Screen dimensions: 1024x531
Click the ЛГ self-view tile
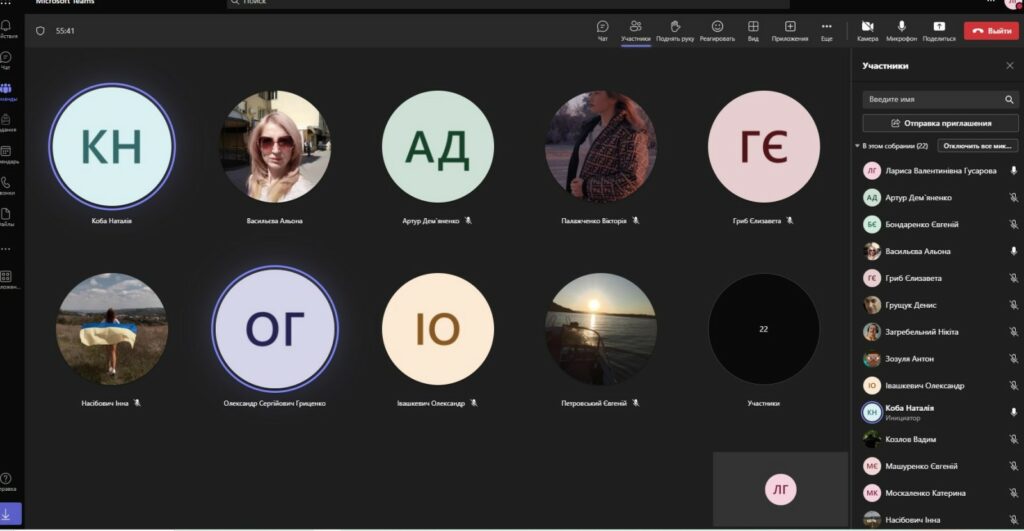[780, 489]
